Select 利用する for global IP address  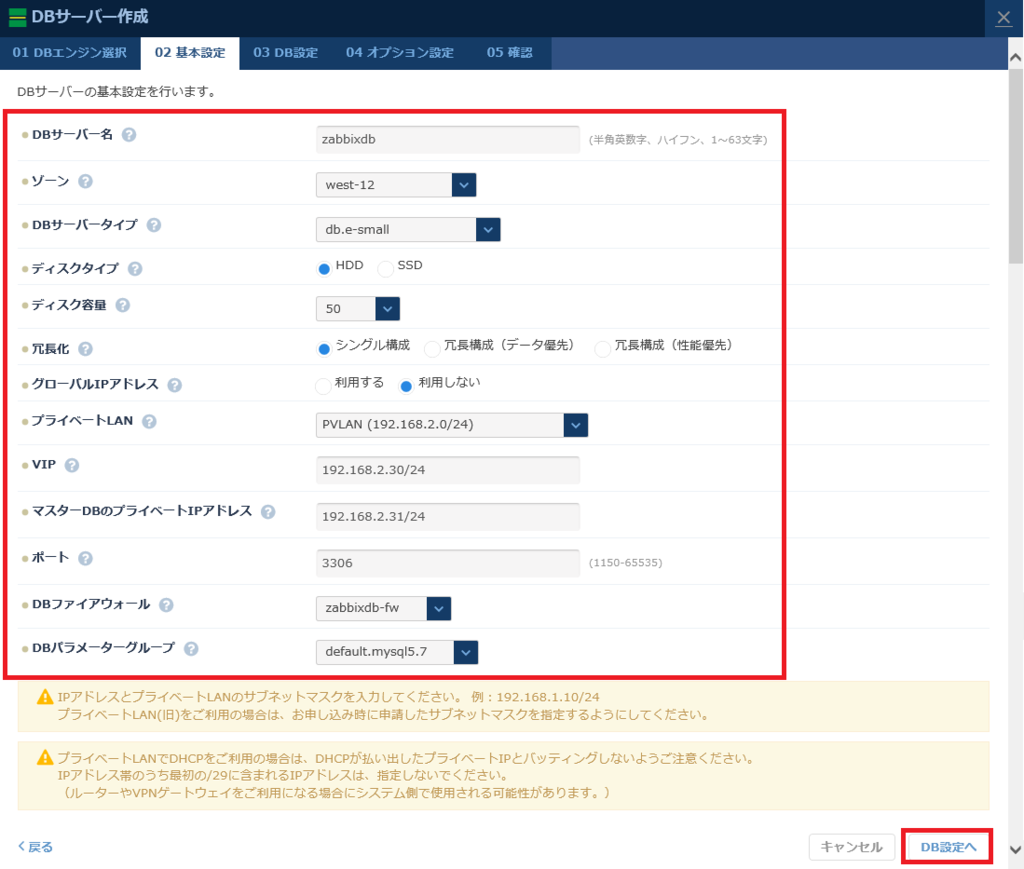[323, 386]
